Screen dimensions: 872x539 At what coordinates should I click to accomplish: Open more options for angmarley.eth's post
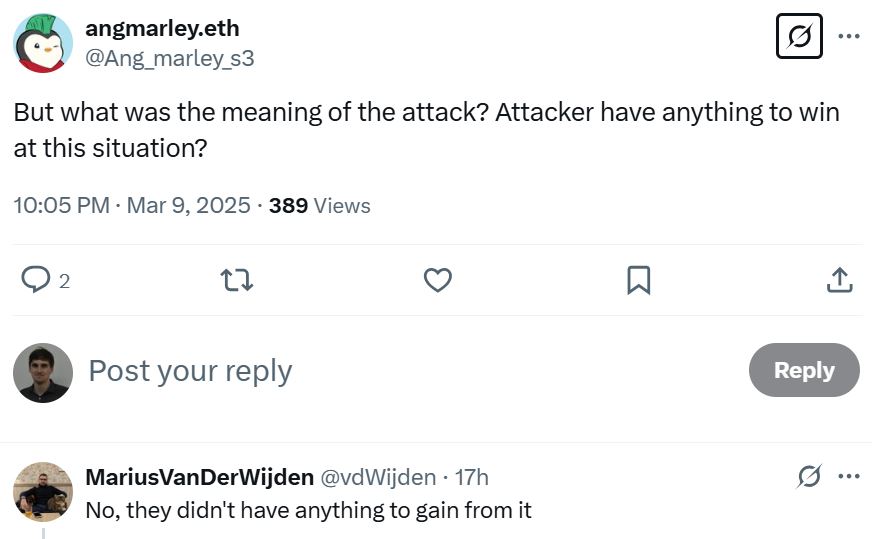coord(849,36)
